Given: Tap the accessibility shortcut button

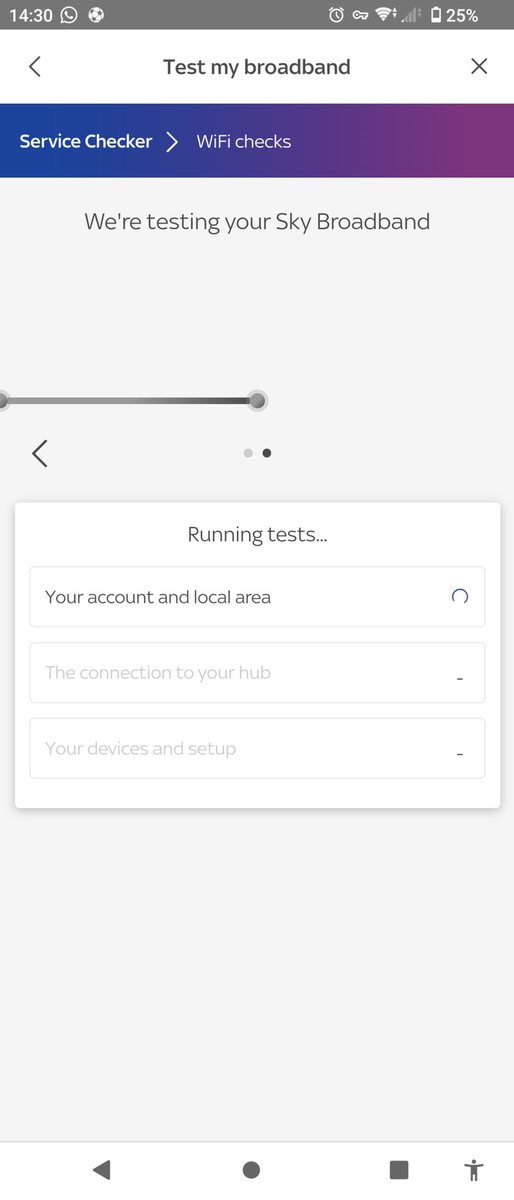Looking at the screenshot, I should (474, 1169).
